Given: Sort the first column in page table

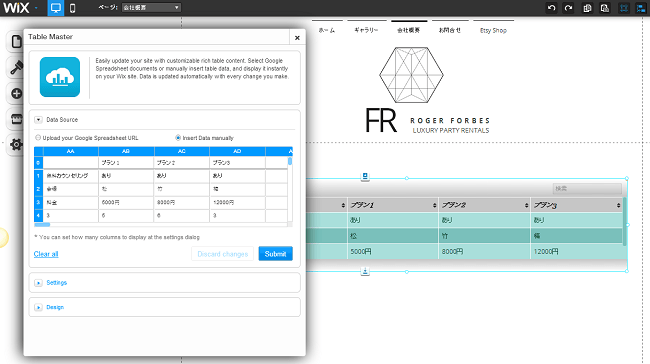Looking at the screenshot, I should pyautogui.click(x=343, y=205).
